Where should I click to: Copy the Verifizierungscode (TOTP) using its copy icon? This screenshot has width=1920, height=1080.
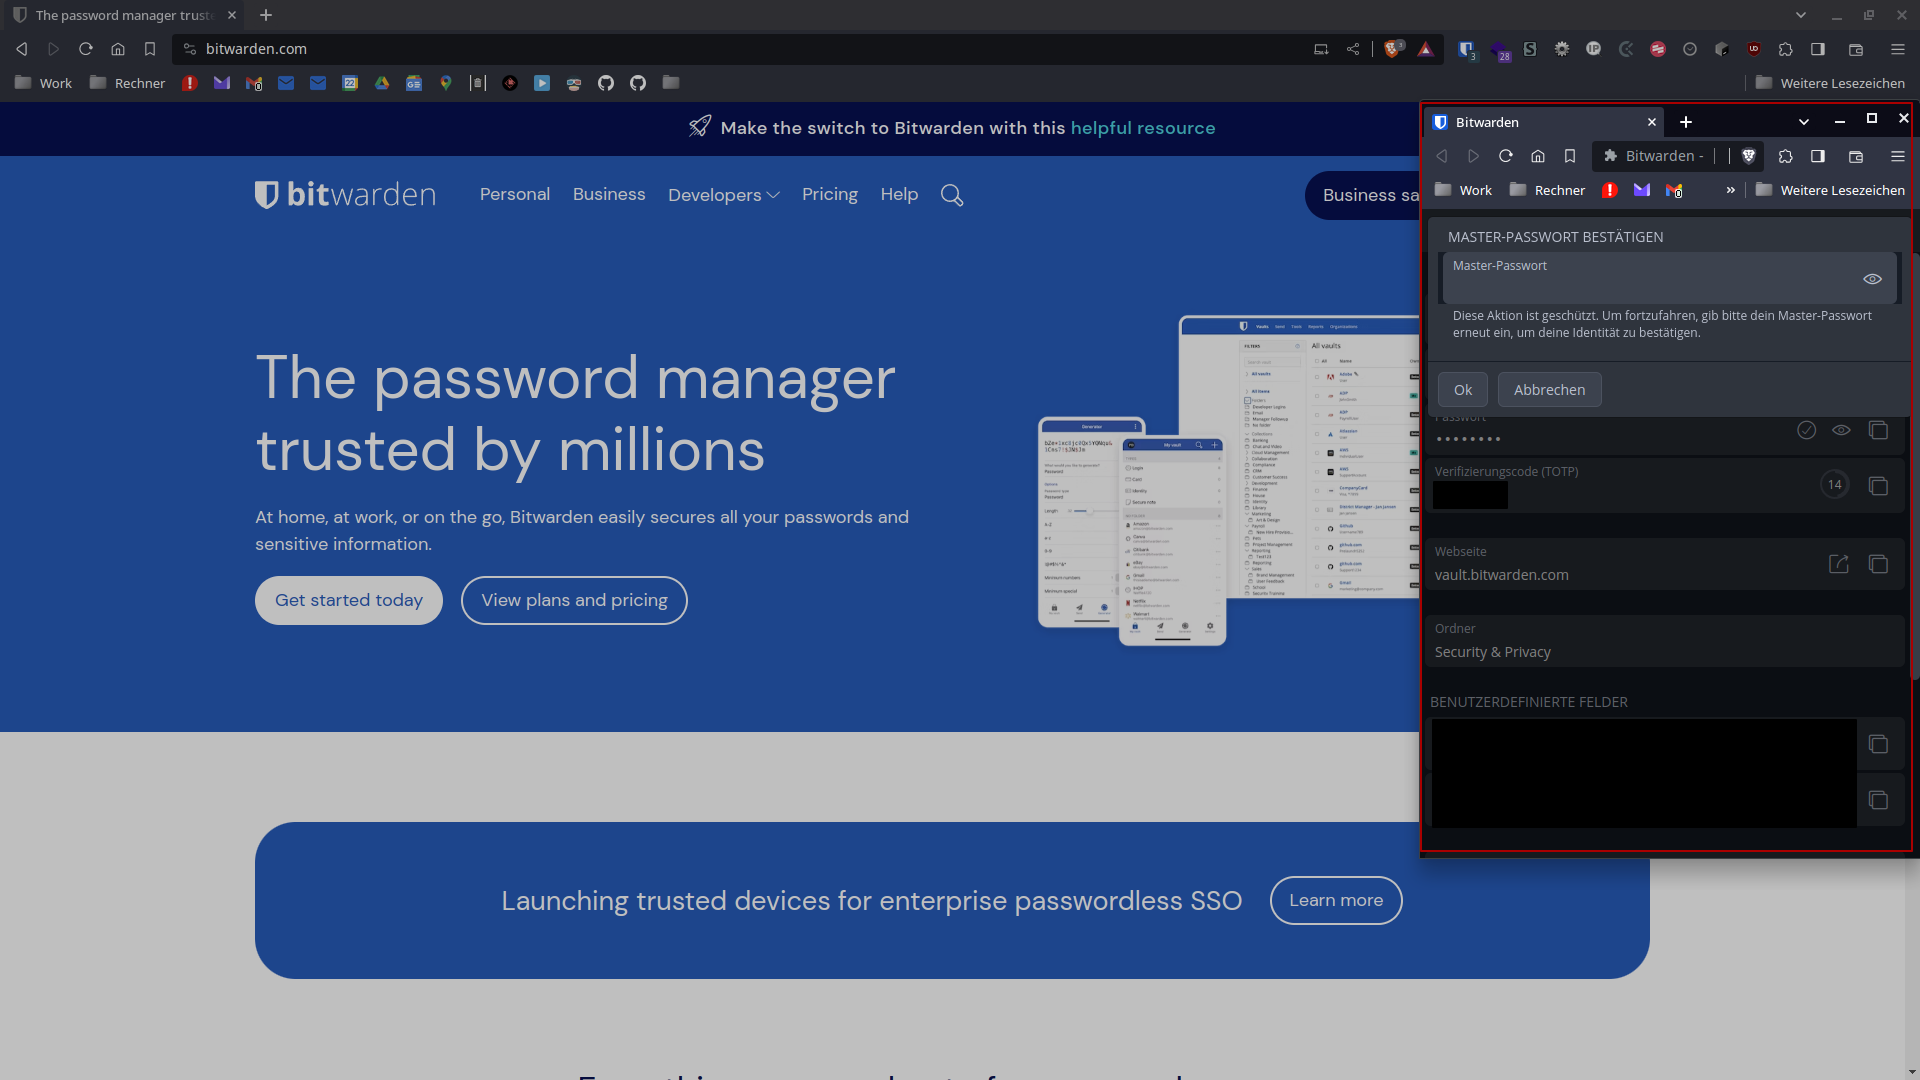pyautogui.click(x=1879, y=485)
